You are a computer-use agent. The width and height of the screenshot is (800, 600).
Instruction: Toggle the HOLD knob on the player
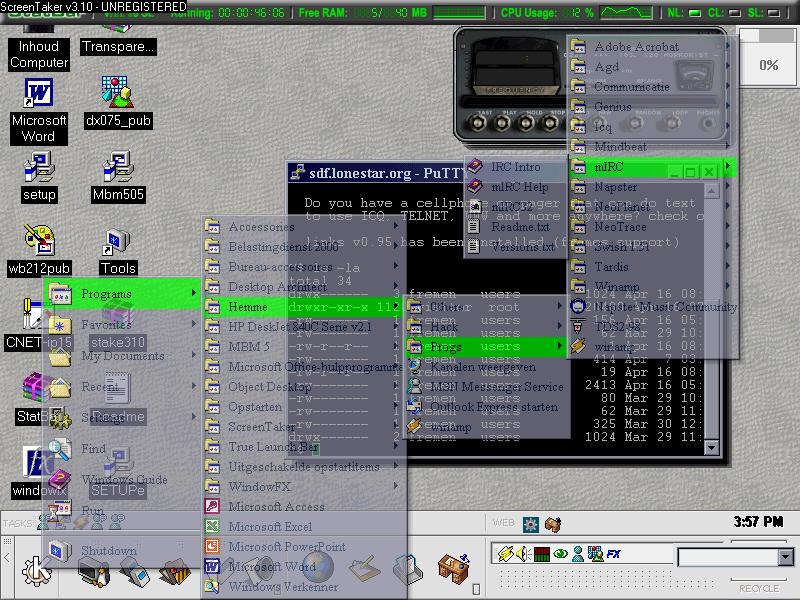pyautogui.click(x=526, y=123)
